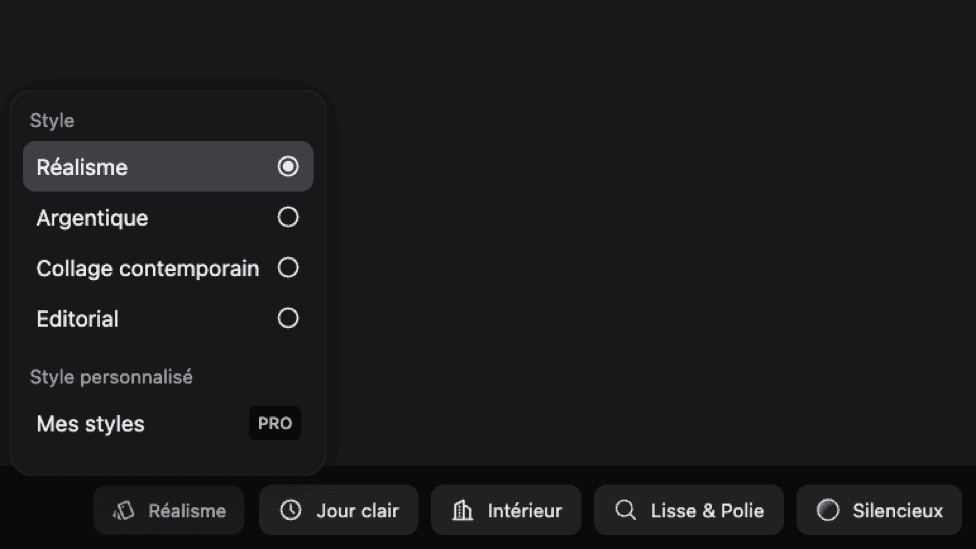Choose the Editorial radio button
Screen dimensions: 976x549
point(288,319)
